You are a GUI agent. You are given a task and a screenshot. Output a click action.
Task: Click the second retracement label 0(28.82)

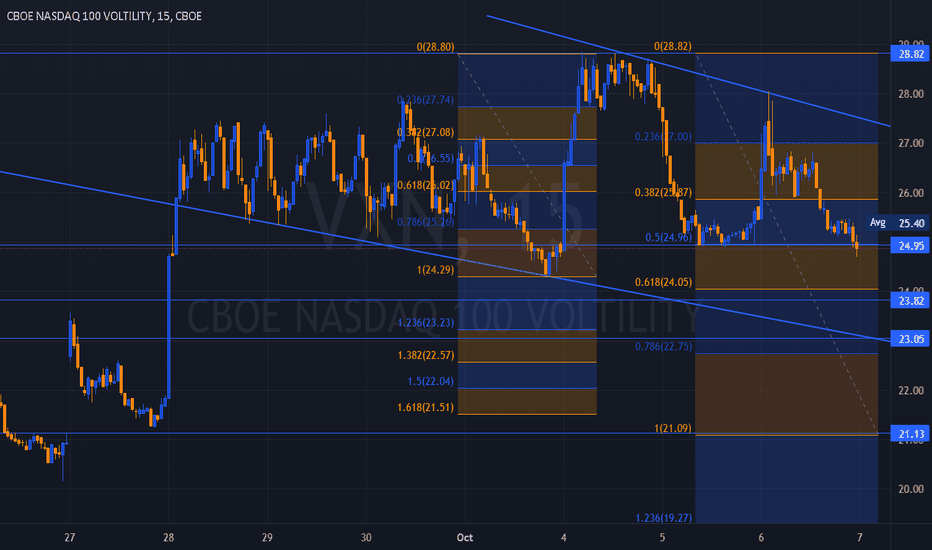(x=672, y=46)
